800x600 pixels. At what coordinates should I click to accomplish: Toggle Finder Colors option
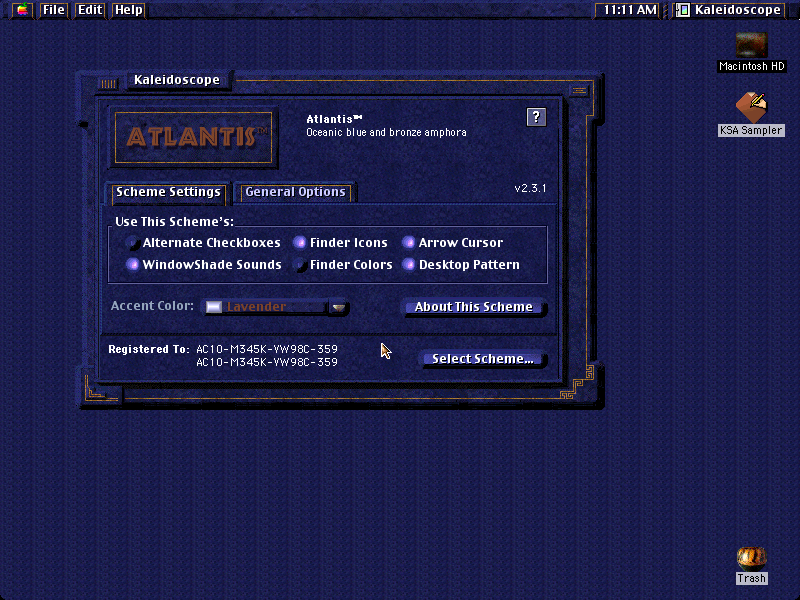[343, 265]
